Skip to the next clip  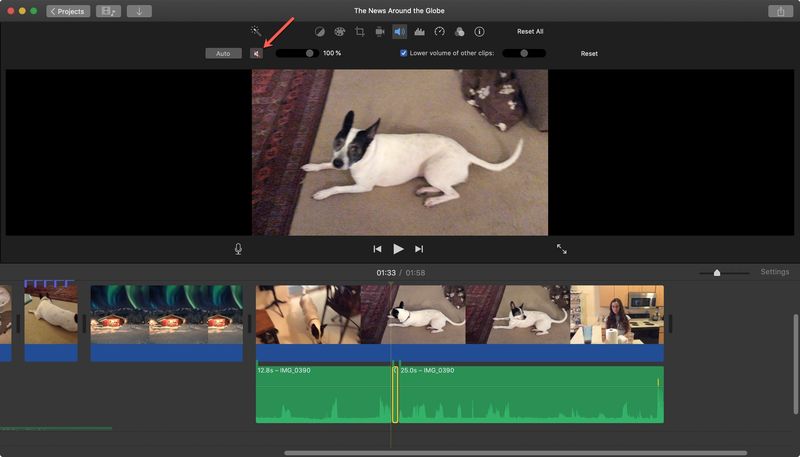coord(419,249)
